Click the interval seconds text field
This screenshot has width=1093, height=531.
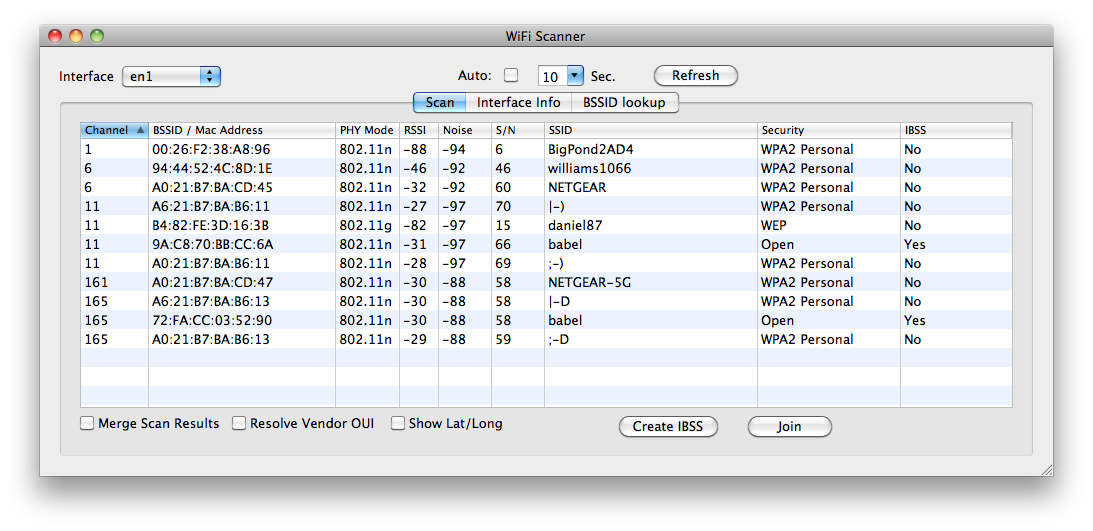552,76
